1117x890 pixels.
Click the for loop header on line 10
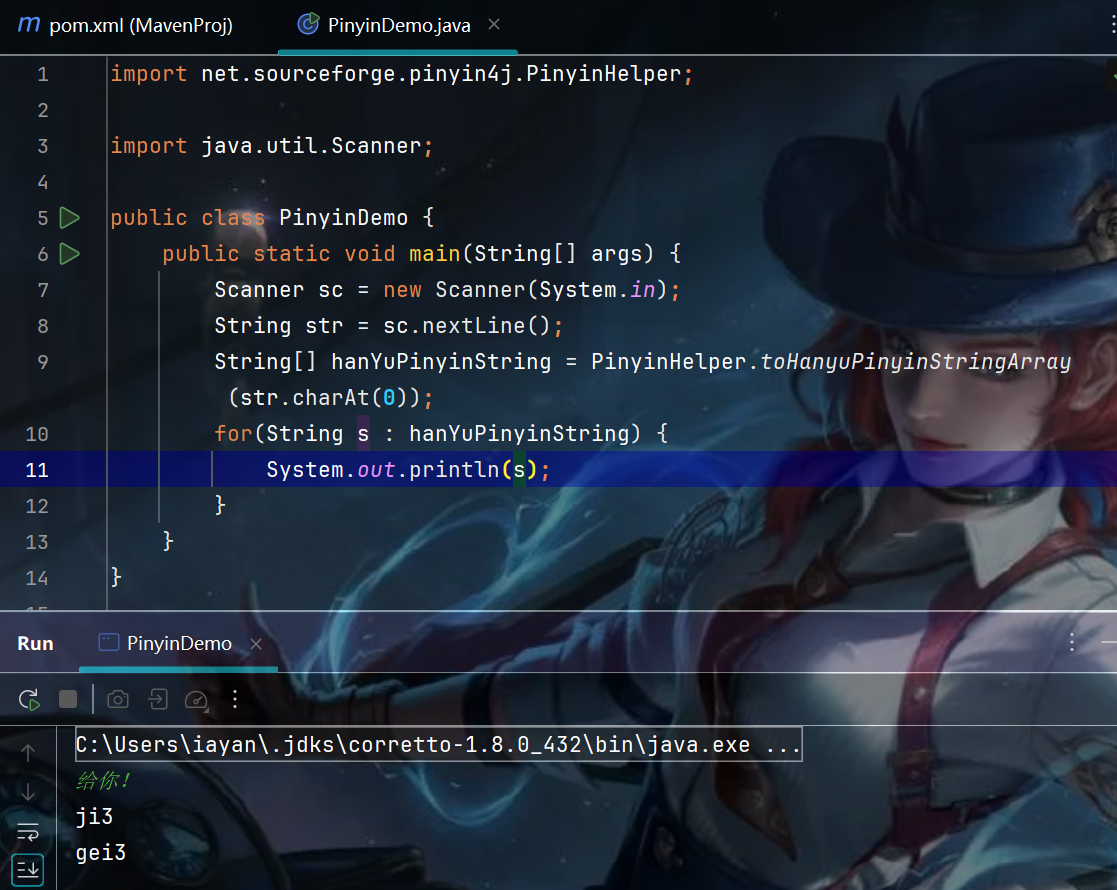click(442, 434)
